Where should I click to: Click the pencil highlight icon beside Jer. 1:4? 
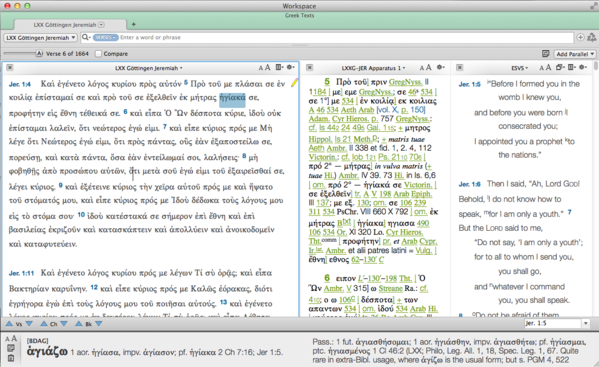294,82
